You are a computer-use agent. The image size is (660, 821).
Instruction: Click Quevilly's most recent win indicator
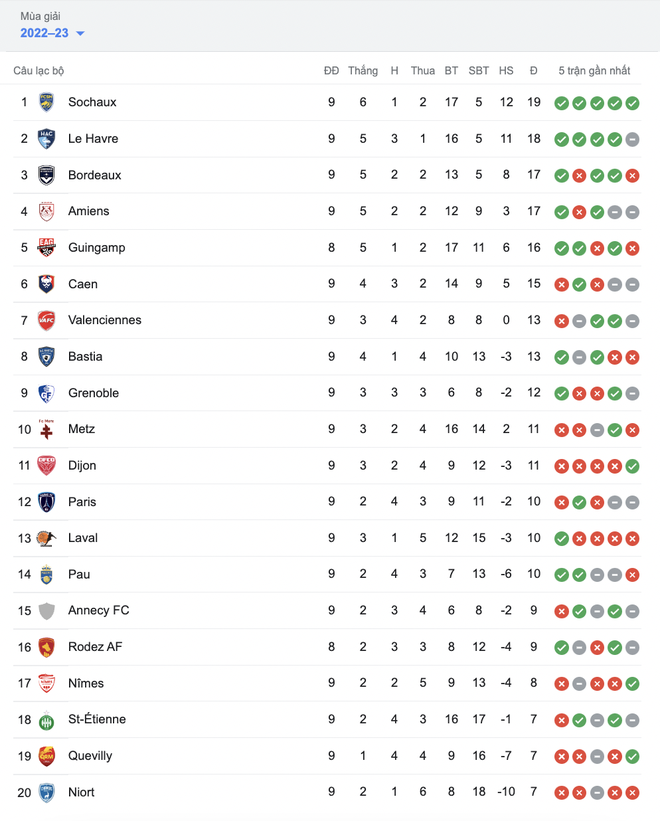[x=632, y=757]
